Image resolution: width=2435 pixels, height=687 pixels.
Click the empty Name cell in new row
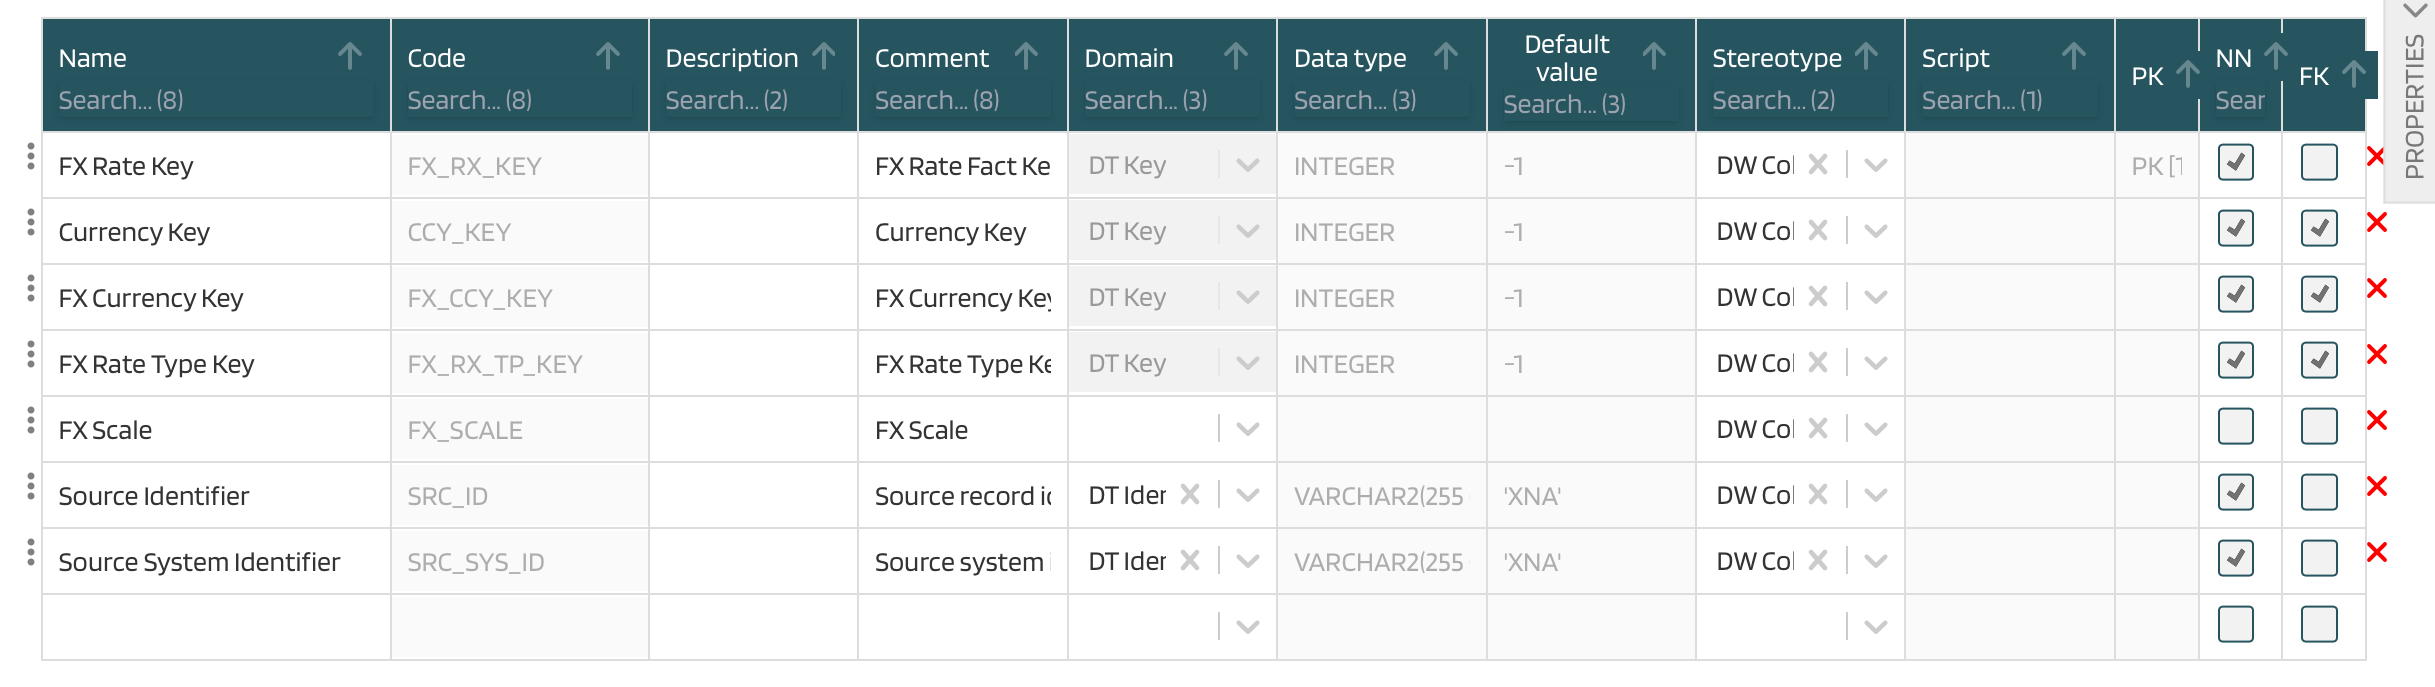216,627
